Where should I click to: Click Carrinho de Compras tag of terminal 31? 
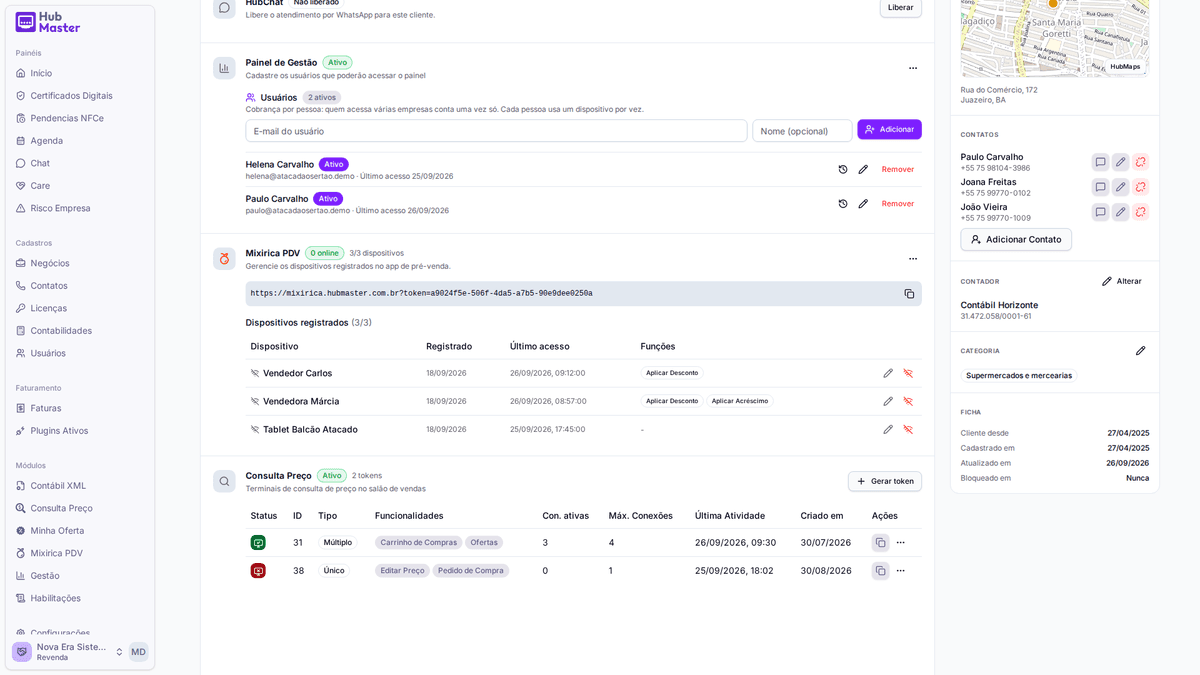coord(418,542)
